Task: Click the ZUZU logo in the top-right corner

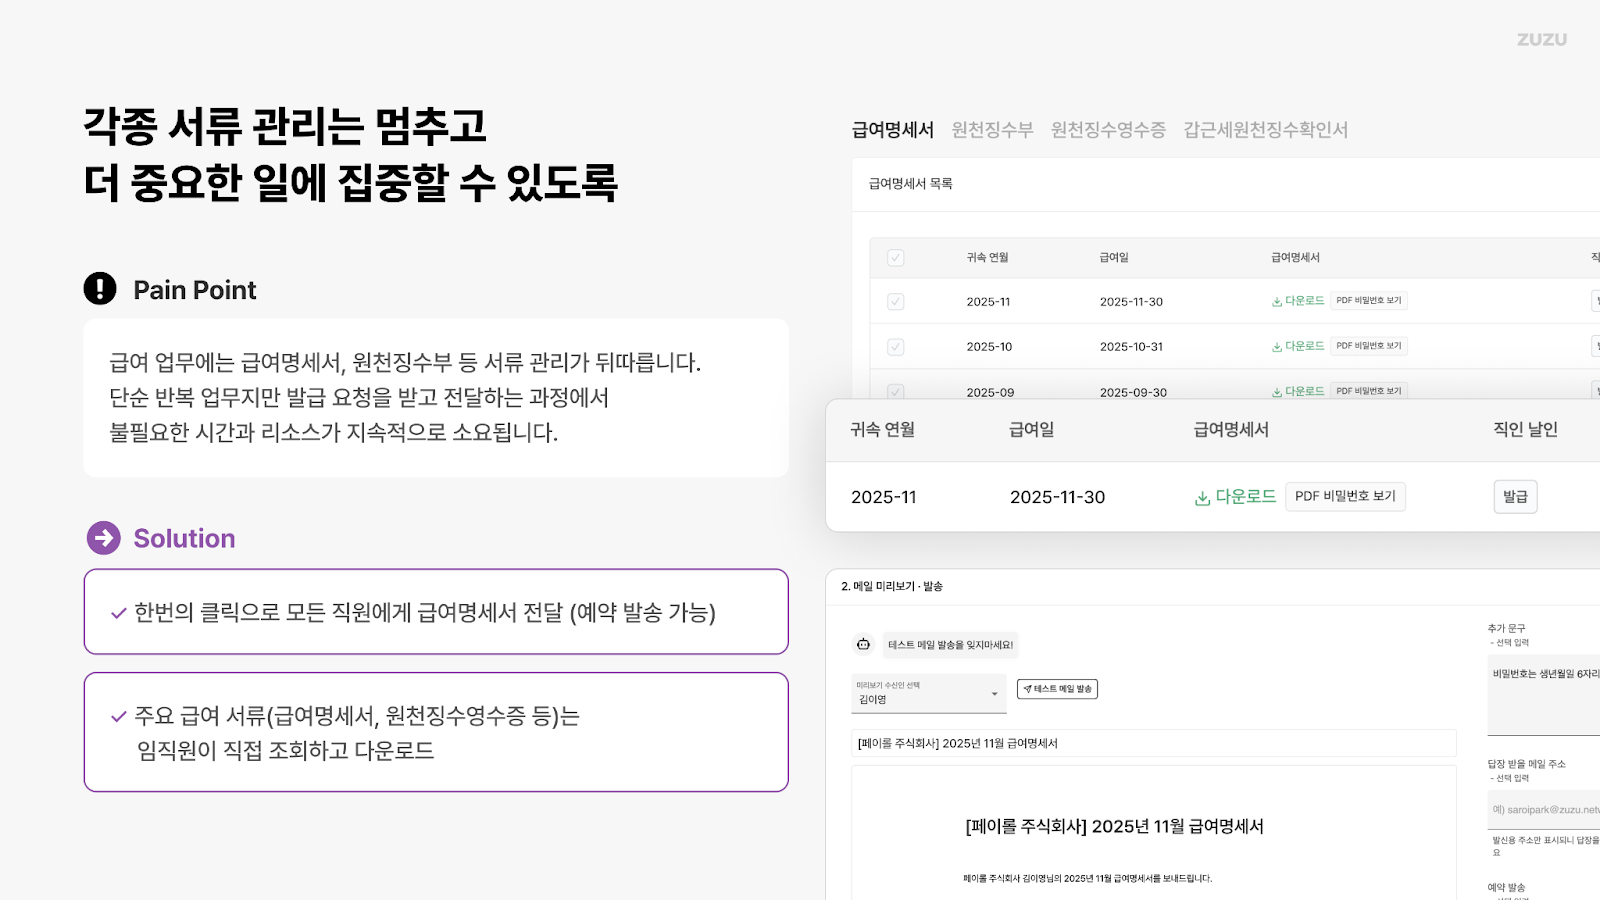Action: 1540,40
